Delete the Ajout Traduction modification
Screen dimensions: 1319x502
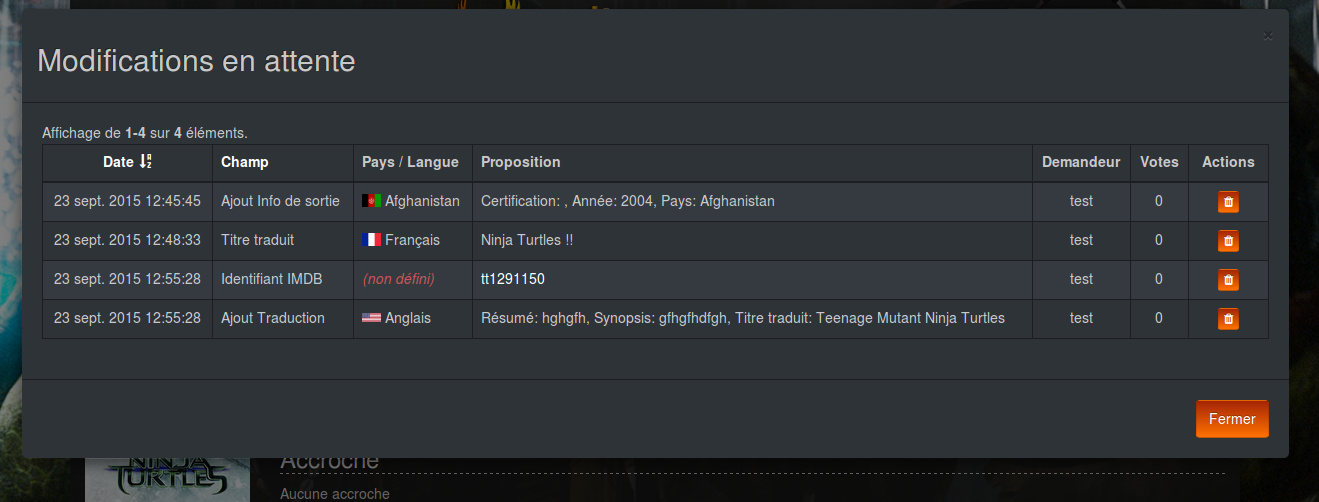pos(1228,319)
